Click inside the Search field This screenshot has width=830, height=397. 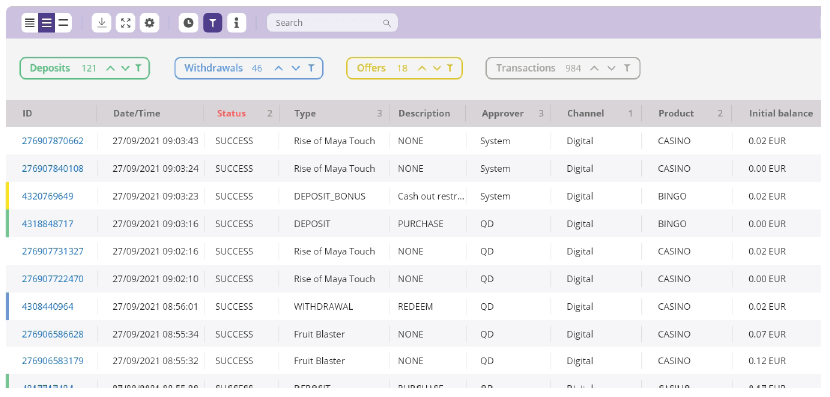332,23
